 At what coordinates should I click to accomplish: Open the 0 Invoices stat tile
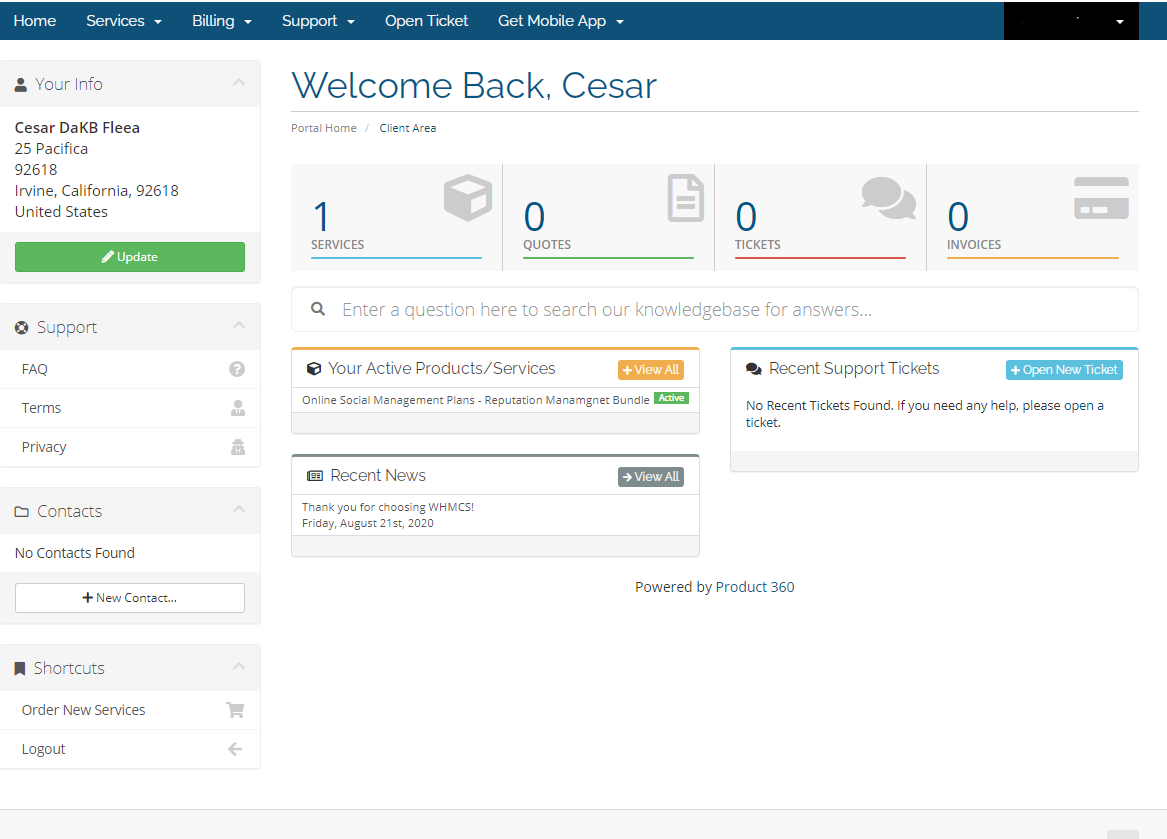pos(1032,217)
